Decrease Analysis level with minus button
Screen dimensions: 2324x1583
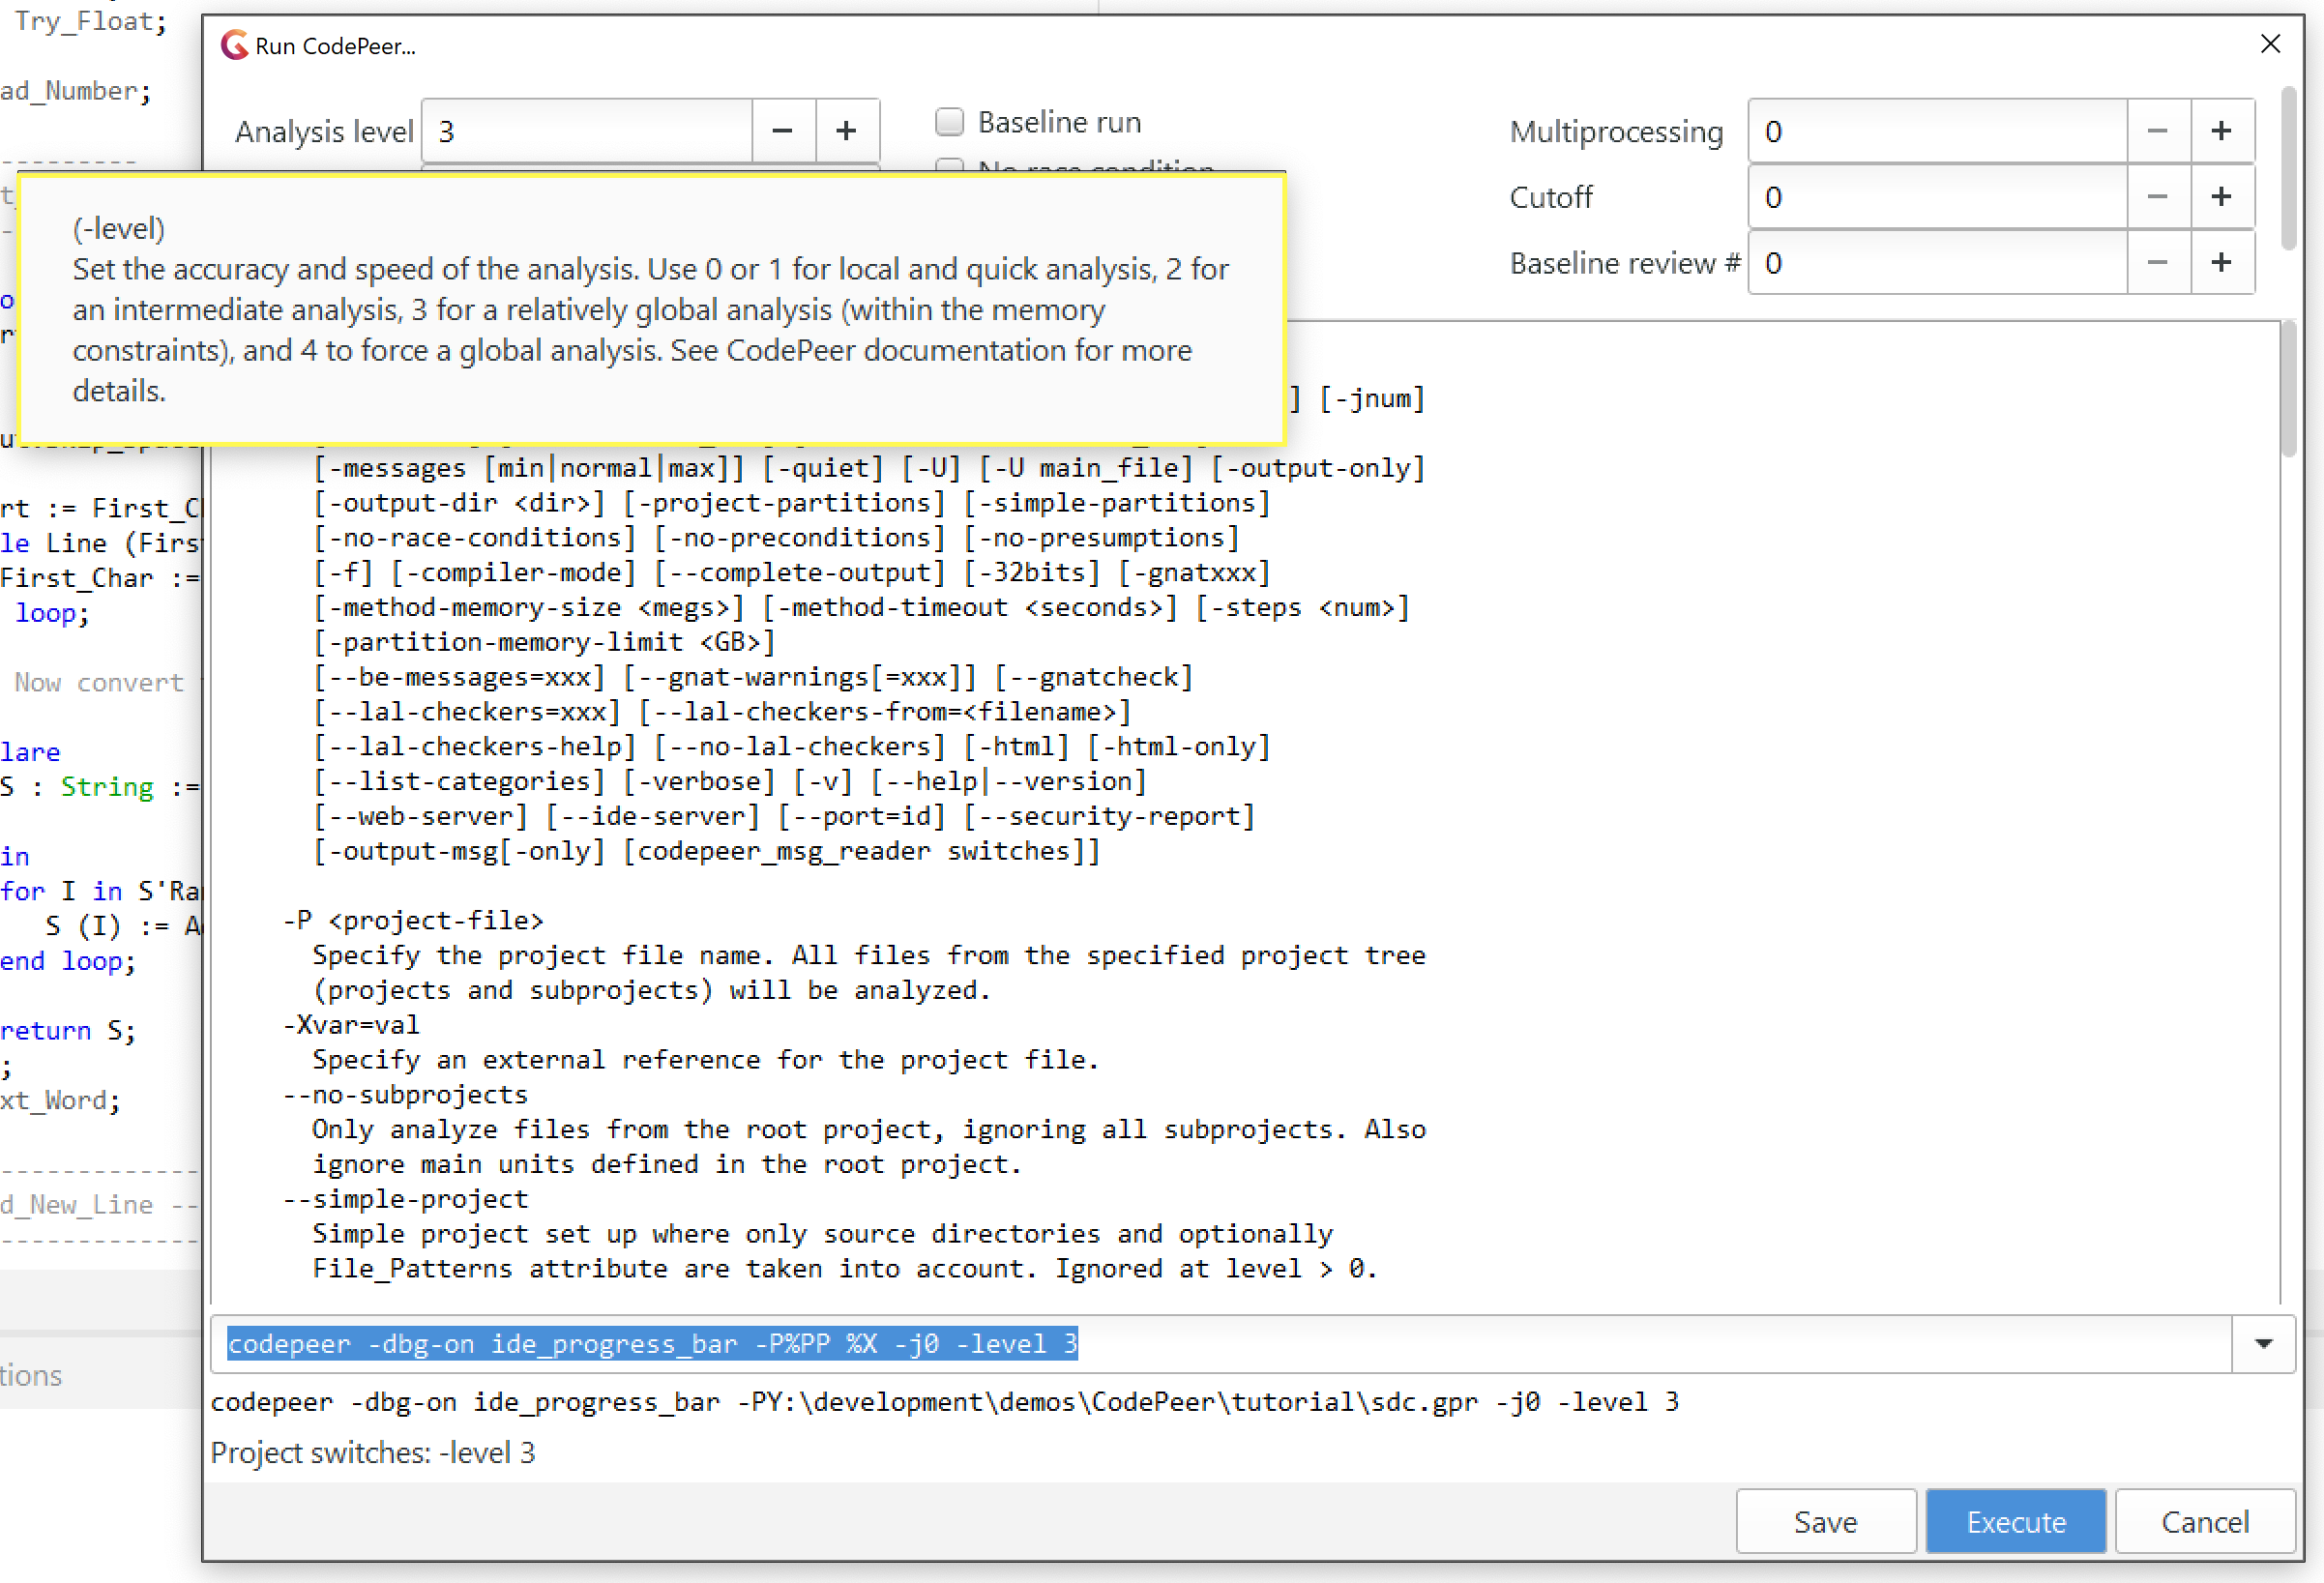click(x=783, y=131)
